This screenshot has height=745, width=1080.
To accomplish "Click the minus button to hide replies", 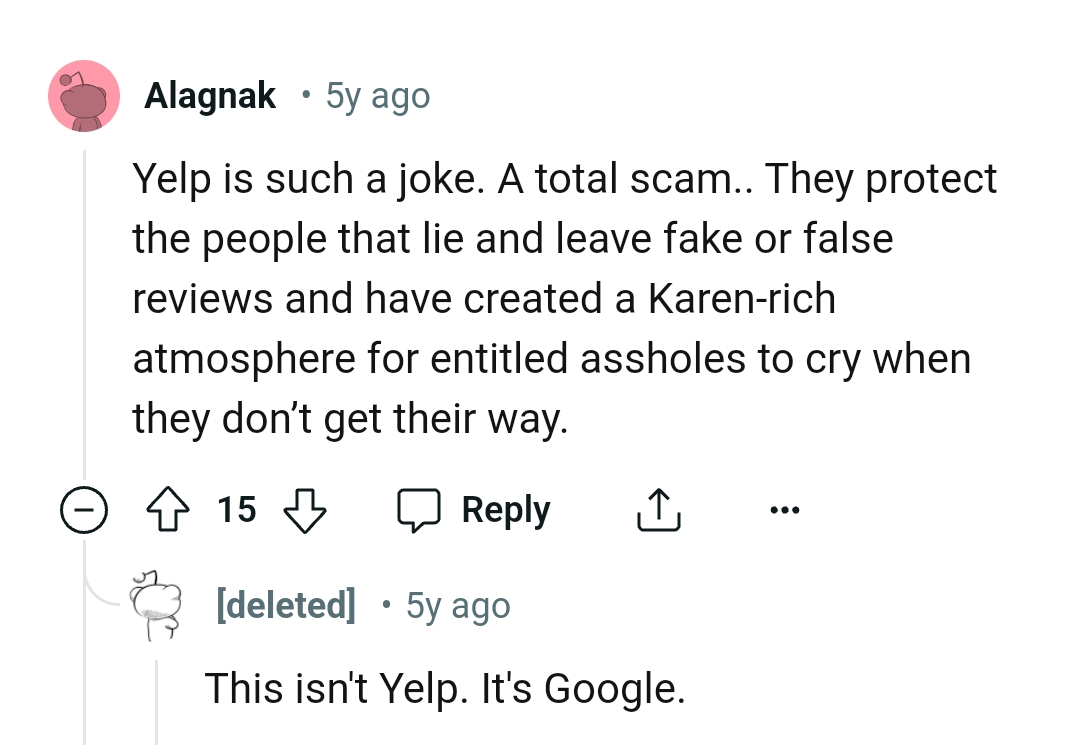I will [85, 511].
